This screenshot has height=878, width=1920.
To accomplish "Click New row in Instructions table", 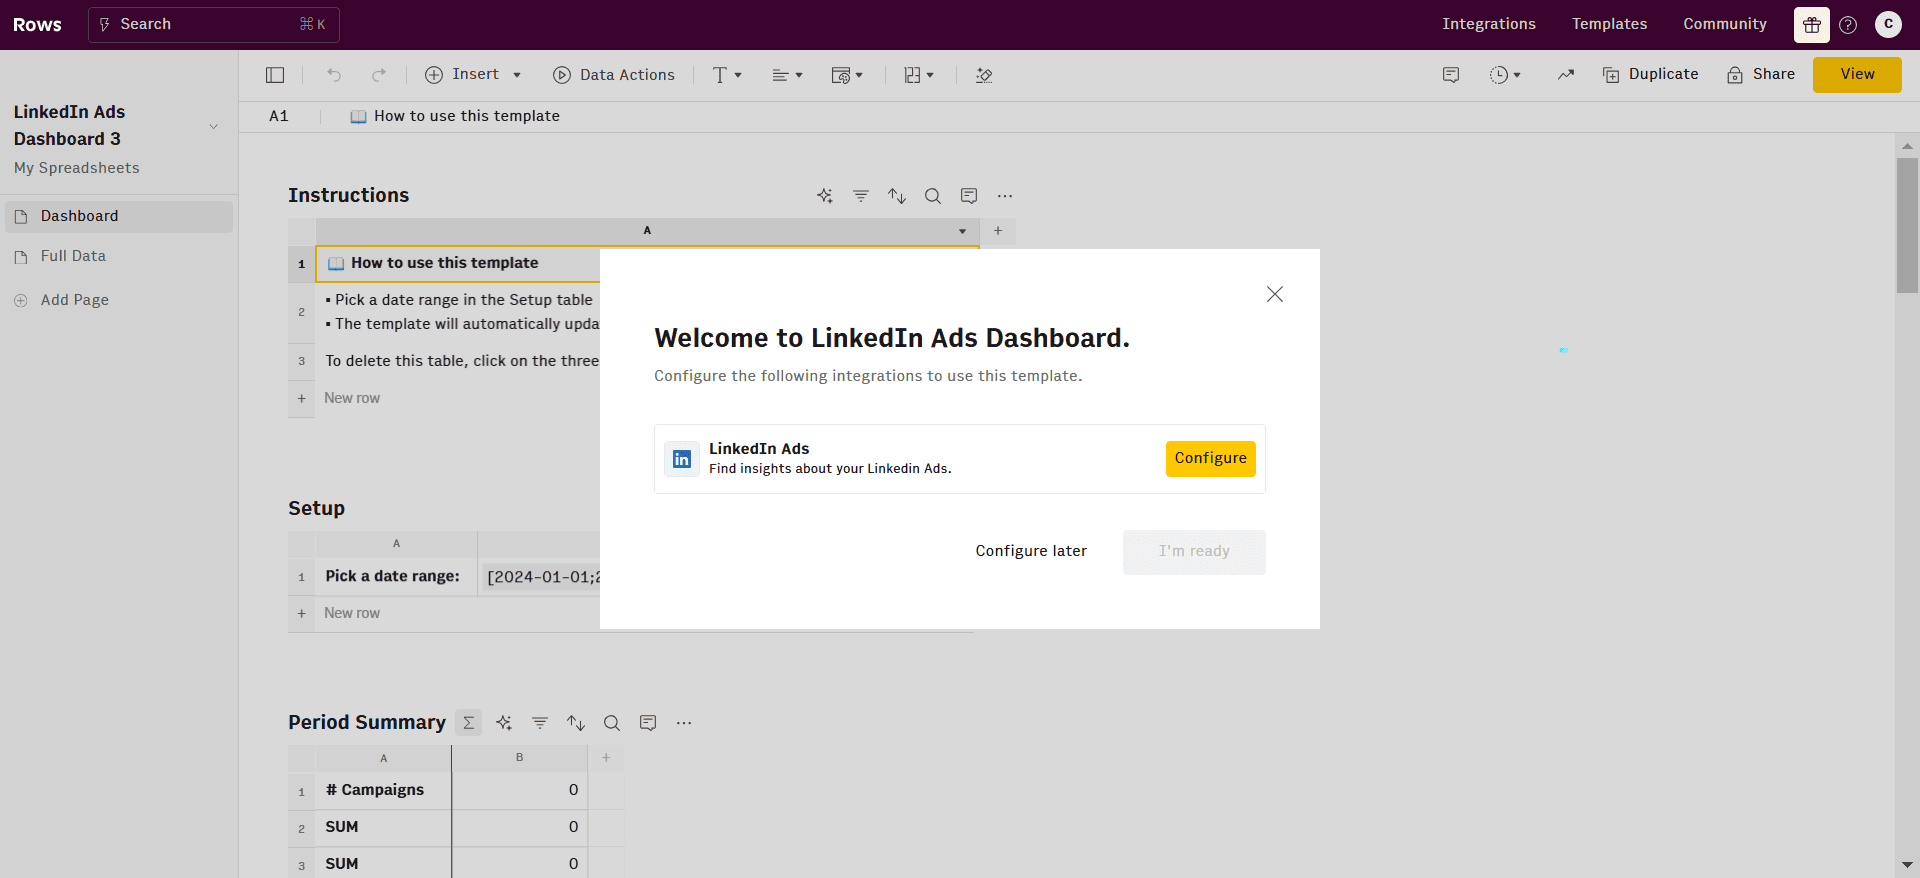I will pos(352,398).
